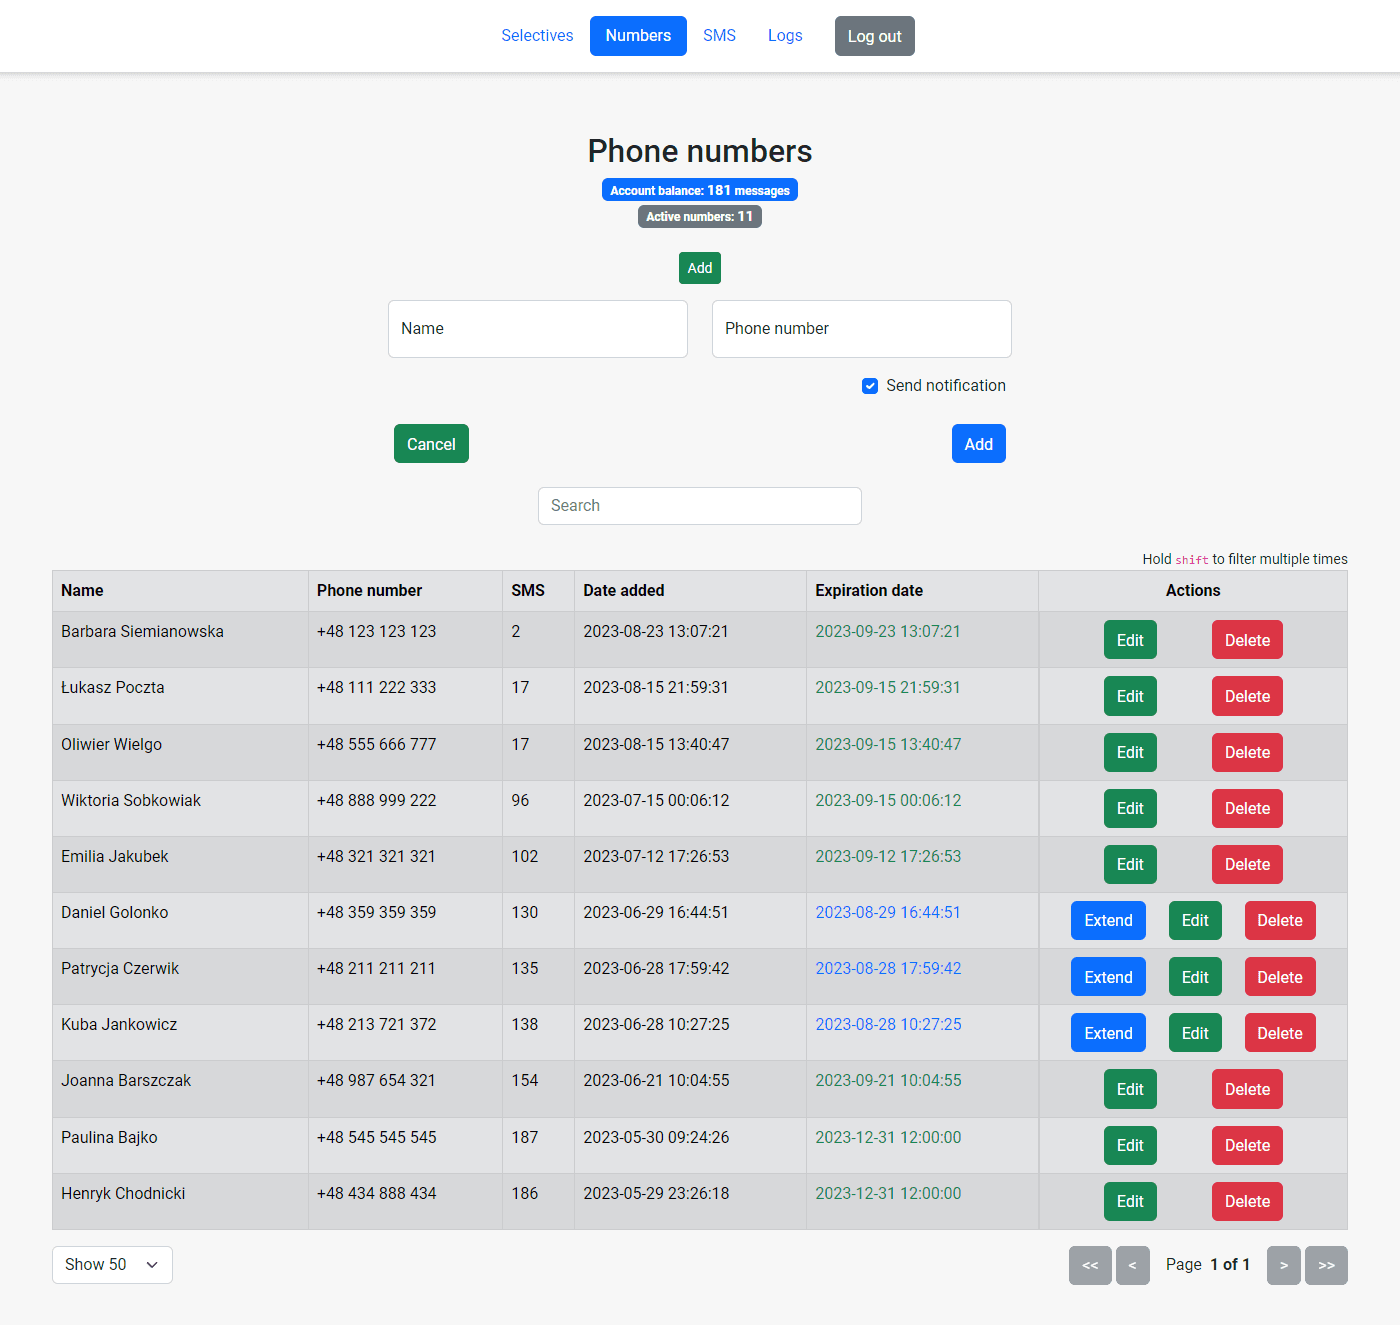Toggle the Send notification checkbox
This screenshot has height=1325, width=1400.
[x=870, y=386]
